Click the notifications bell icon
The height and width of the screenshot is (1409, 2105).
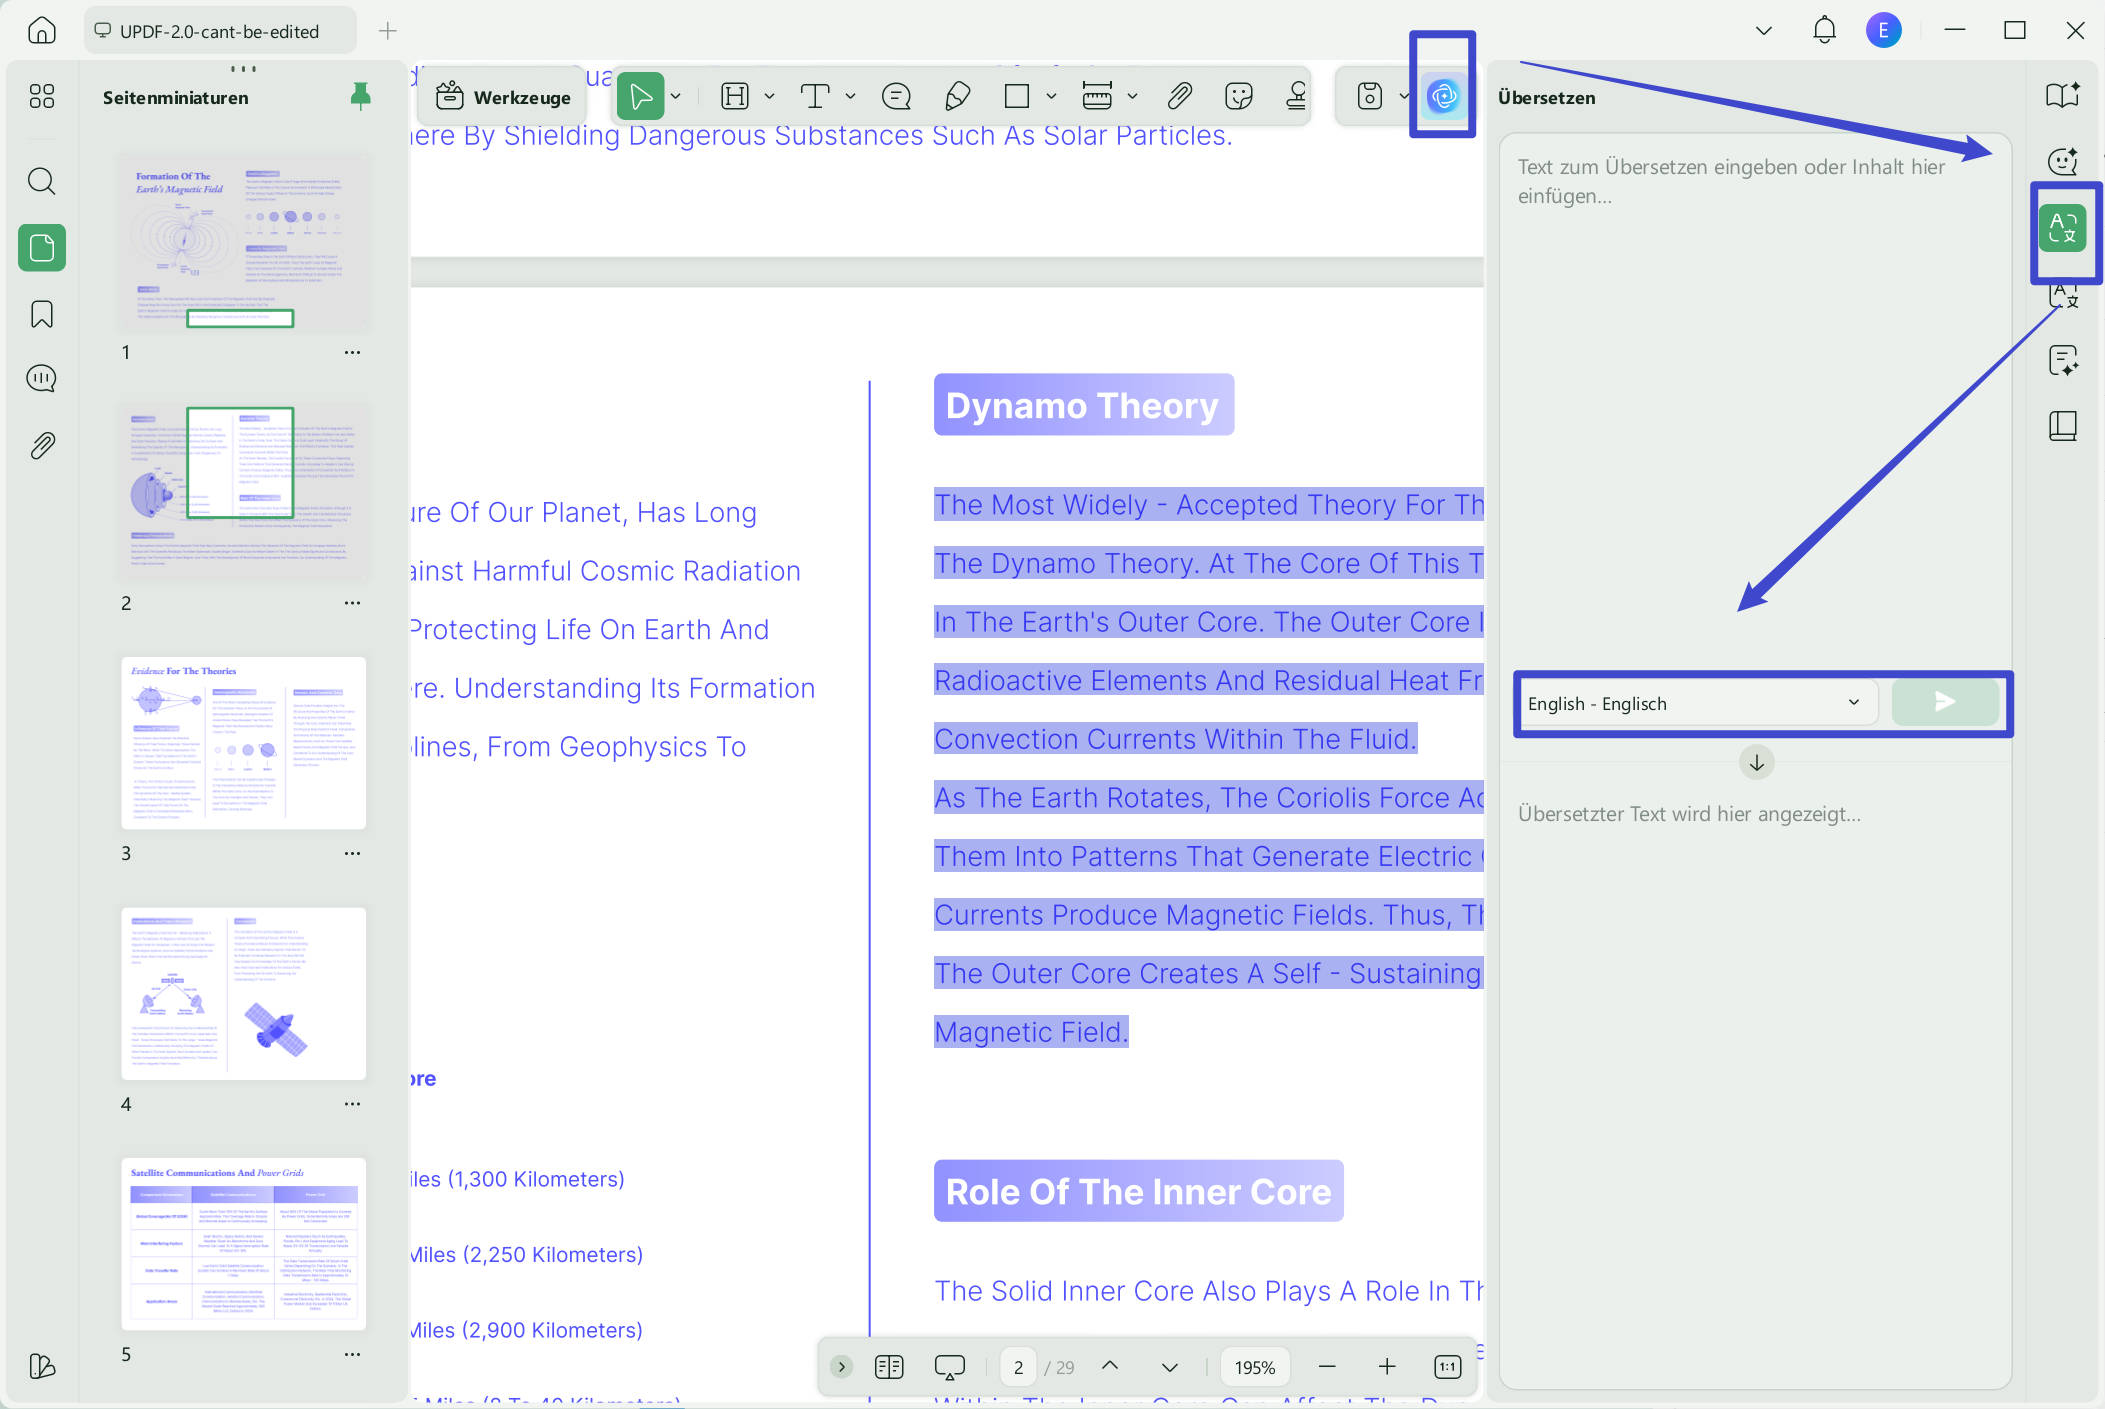coord(1824,30)
